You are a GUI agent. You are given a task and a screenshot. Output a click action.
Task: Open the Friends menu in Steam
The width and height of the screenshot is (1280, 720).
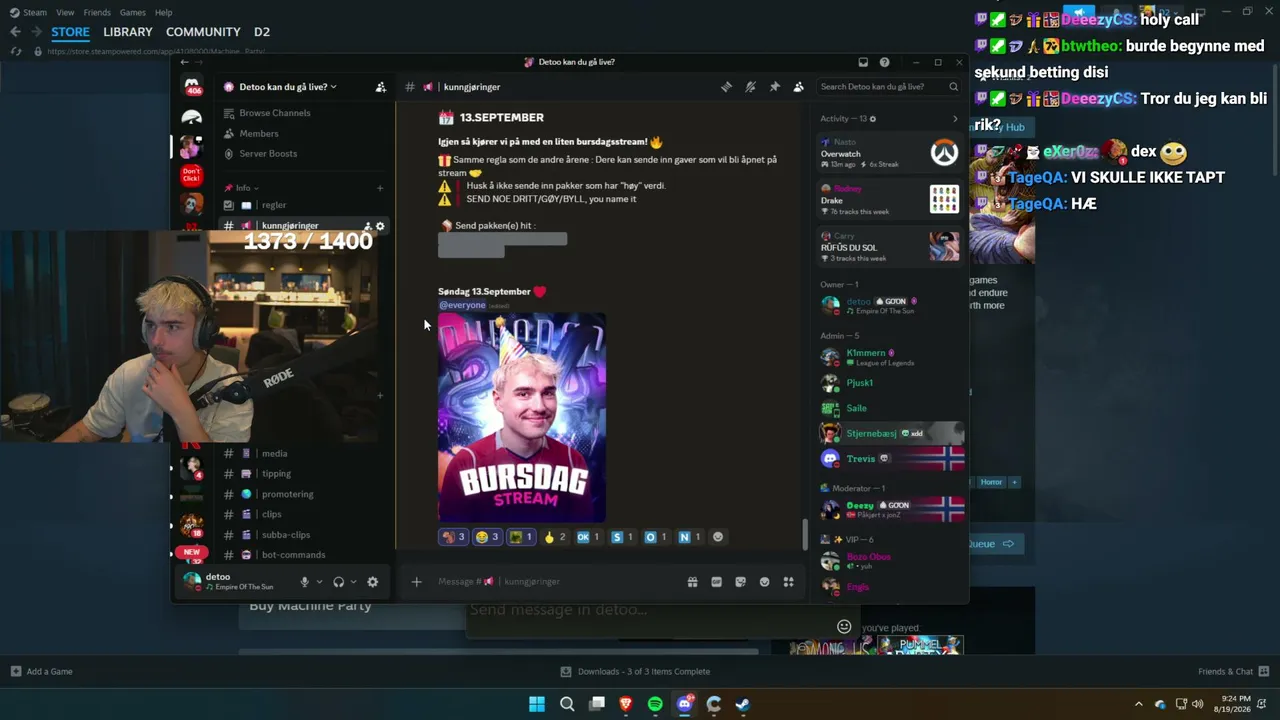tap(97, 13)
